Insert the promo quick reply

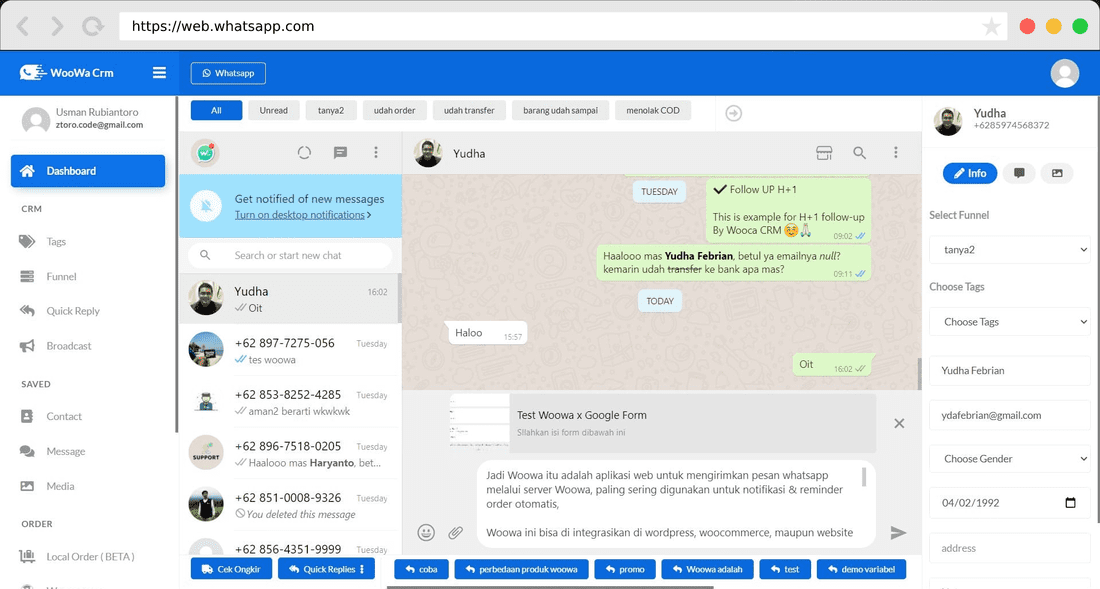pos(625,569)
